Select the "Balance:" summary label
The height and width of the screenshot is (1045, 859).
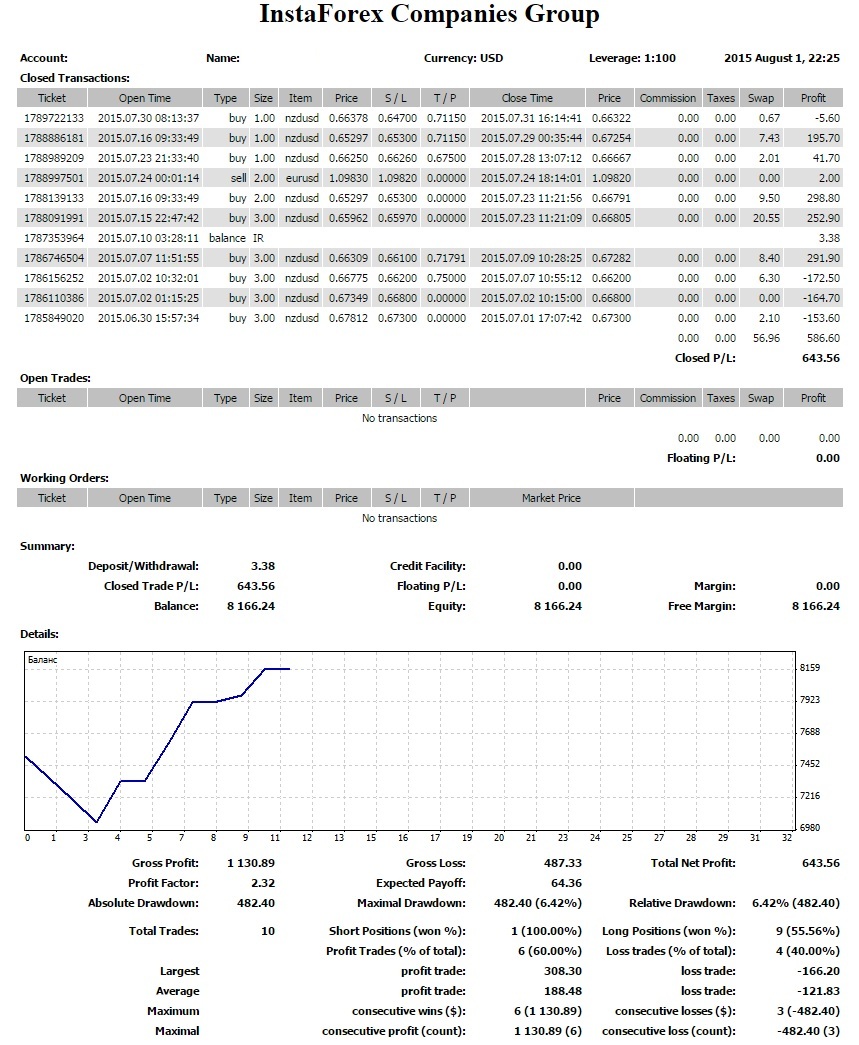tap(177, 606)
